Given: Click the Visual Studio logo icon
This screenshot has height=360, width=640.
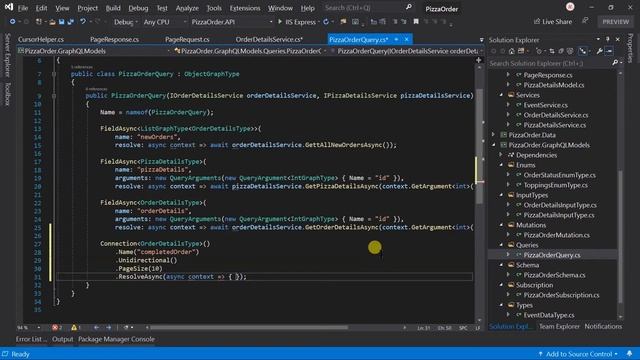Looking at the screenshot, I should 9,7.
